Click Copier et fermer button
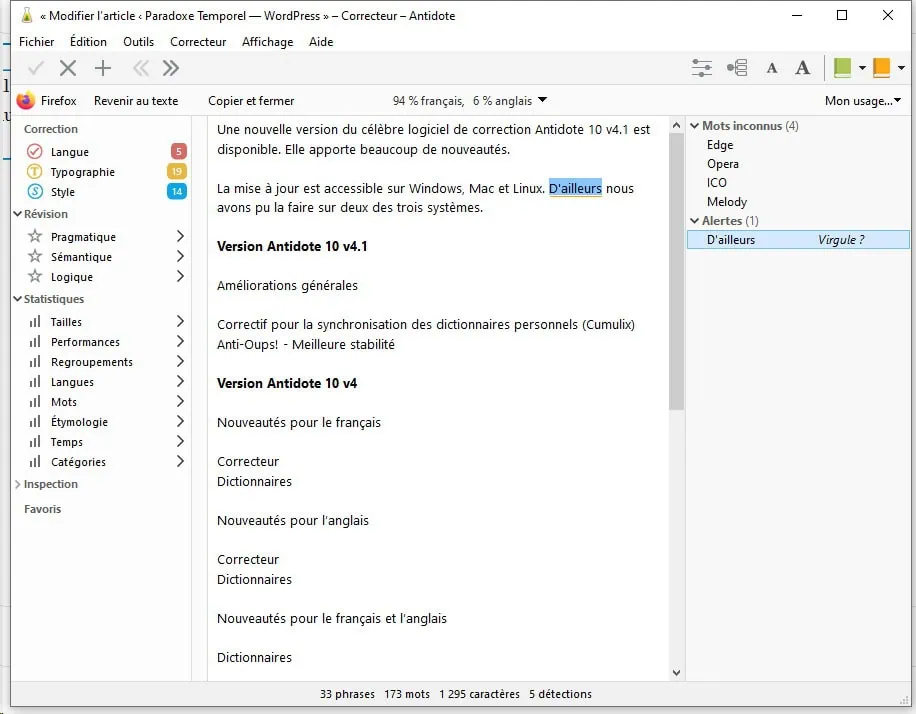This screenshot has width=916, height=714. [x=251, y=100]
